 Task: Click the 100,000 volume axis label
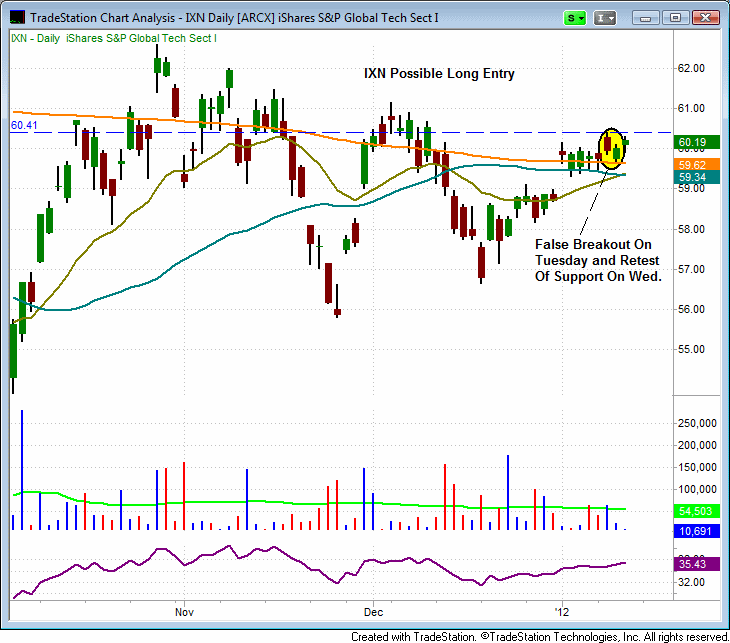point(697,489)
